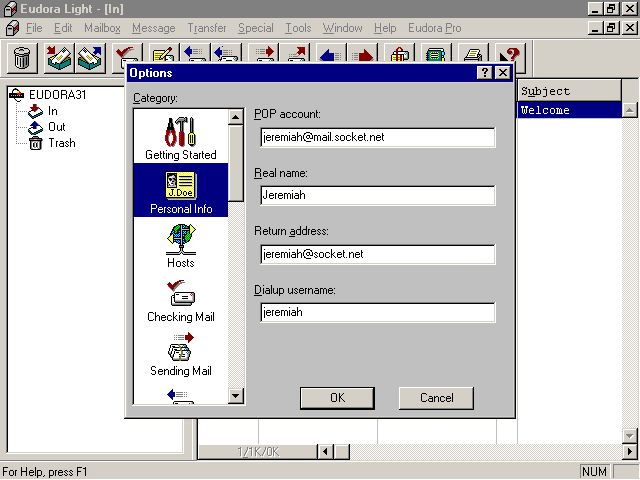The image size is (640, 480).
Task: Click the Cancel button in Options
Action: click(x=436, y=398)
